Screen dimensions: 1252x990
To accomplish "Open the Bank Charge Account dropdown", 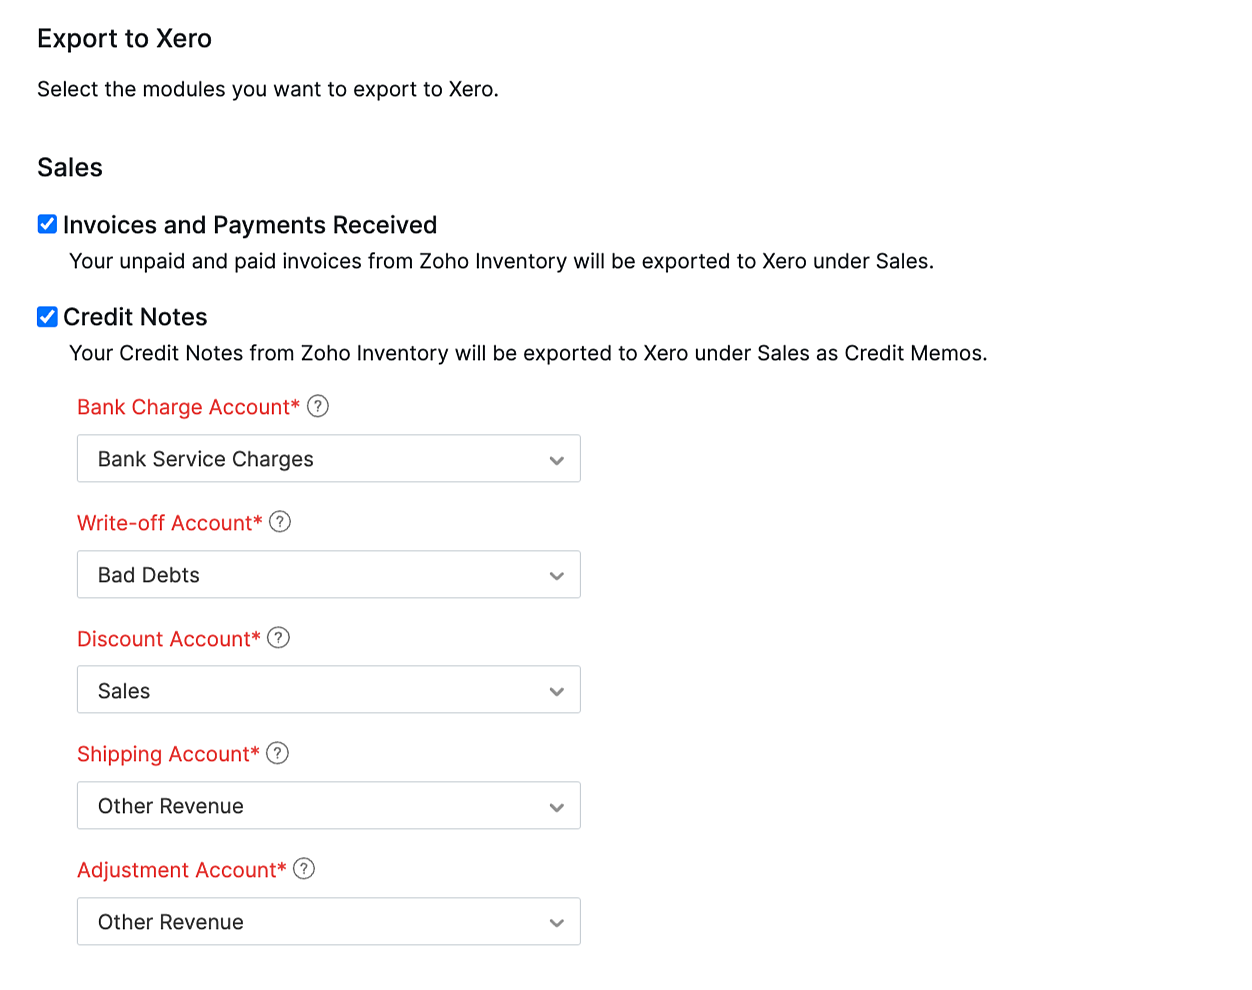I will (328, 458).
